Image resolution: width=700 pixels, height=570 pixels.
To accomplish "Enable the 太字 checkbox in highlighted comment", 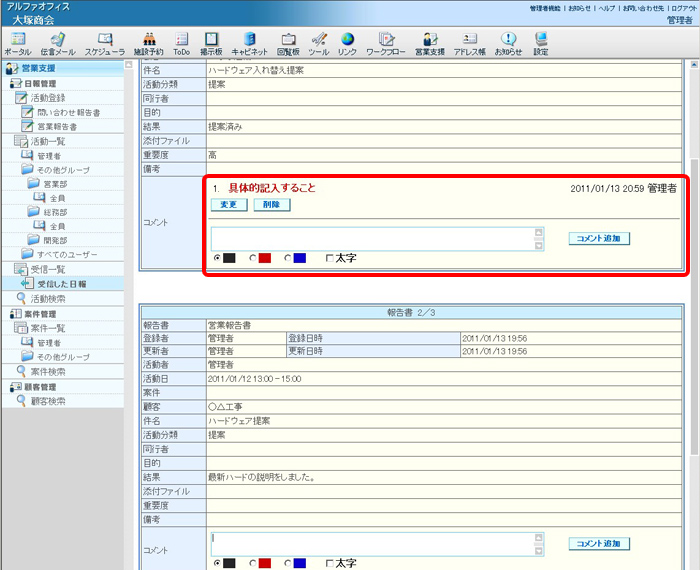I will pyautogui.click(x=330, y=258).
